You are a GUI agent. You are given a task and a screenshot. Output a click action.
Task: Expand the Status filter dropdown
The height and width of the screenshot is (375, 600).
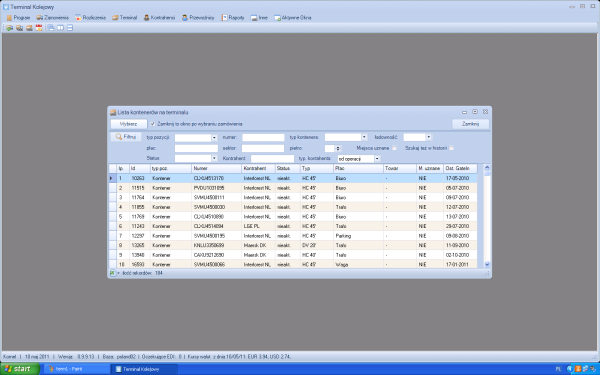[214, 158]
